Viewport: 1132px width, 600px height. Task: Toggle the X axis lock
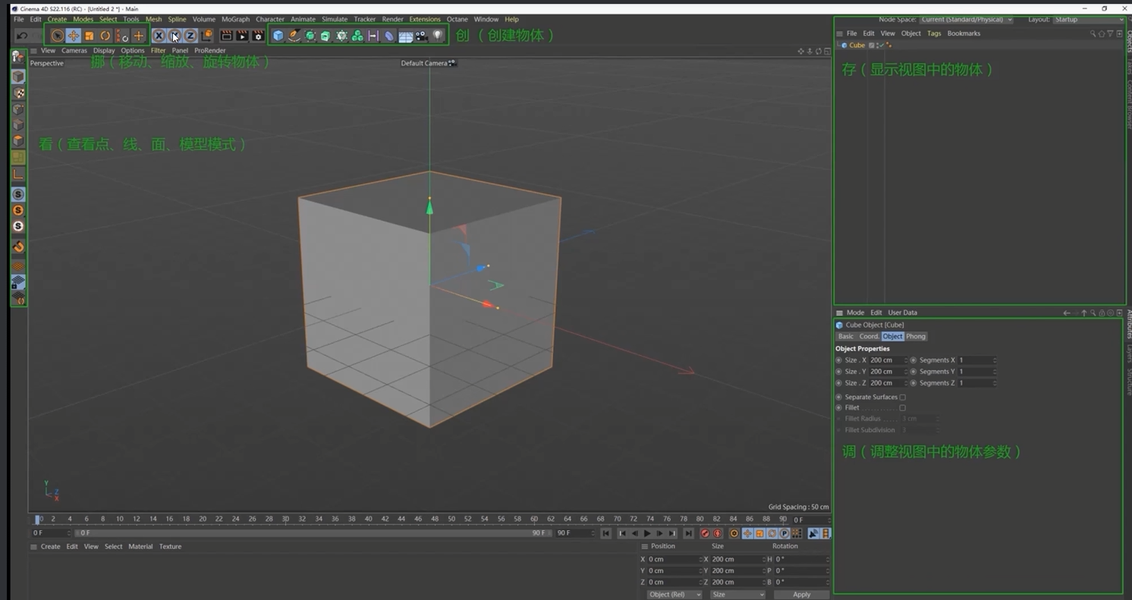[159, 35]
